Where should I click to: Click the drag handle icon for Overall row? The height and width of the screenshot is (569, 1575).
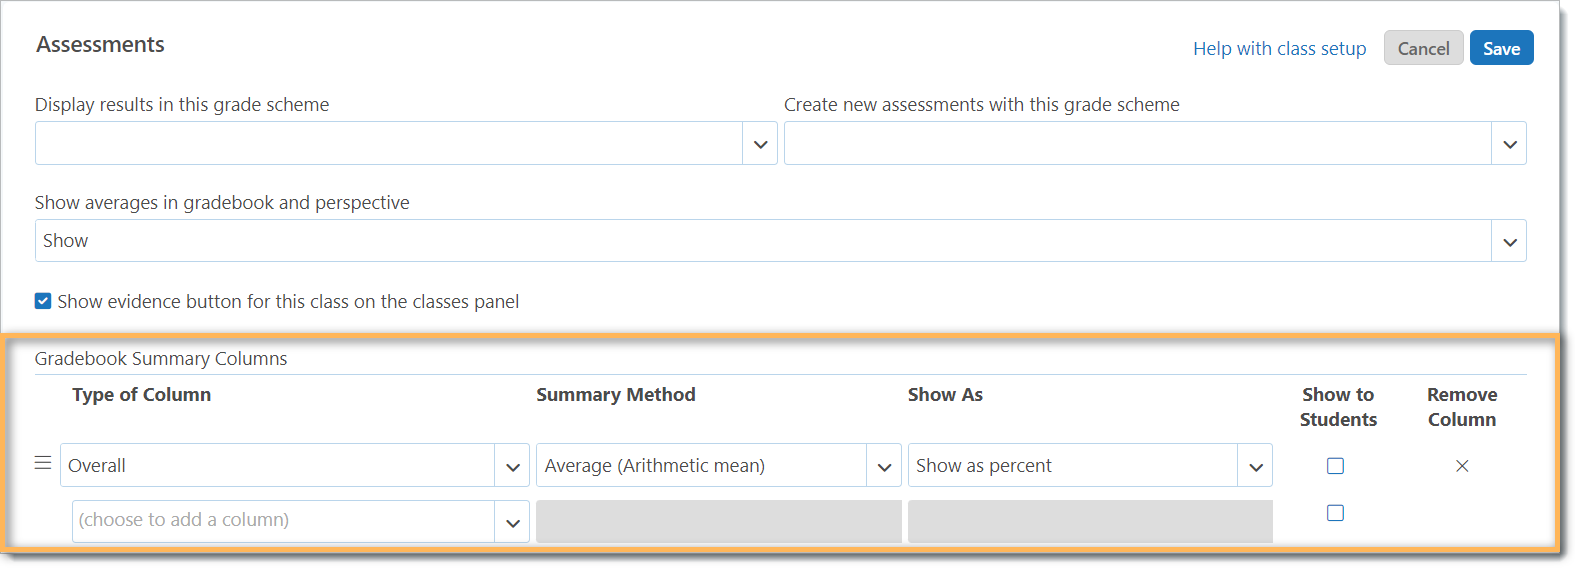[x=43, y=463]
